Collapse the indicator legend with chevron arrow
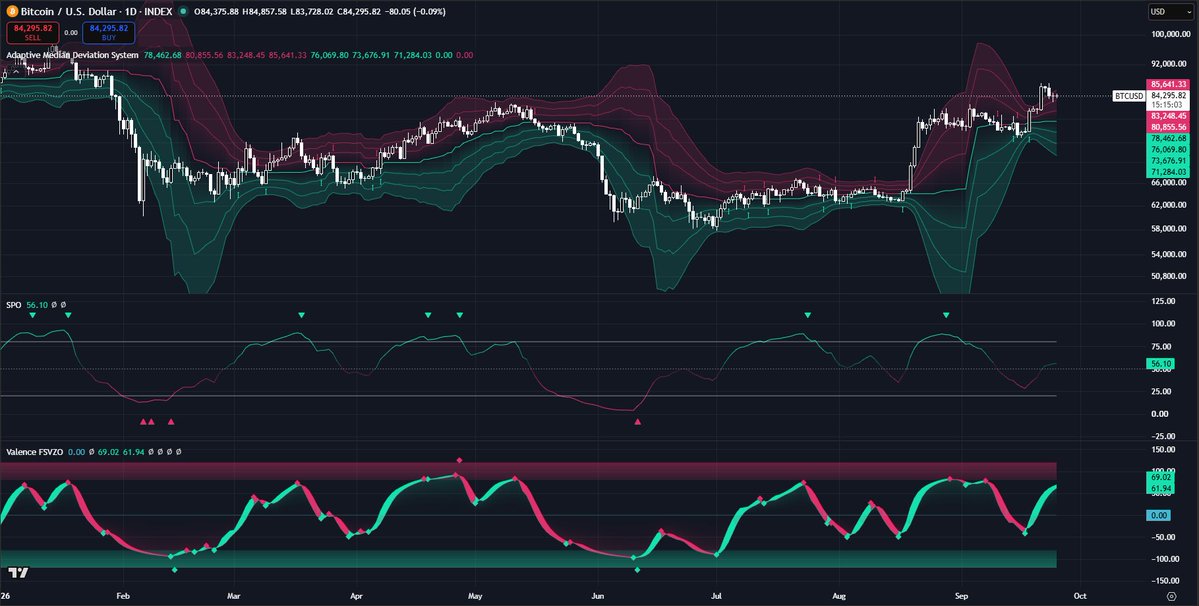 [15, 72]
